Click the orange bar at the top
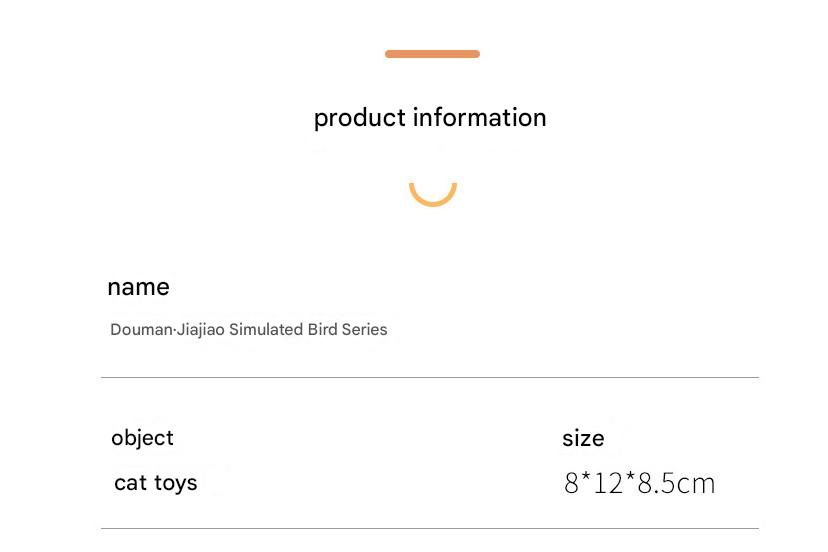Viewport: 828px width, 552px height. pos(432,54)
